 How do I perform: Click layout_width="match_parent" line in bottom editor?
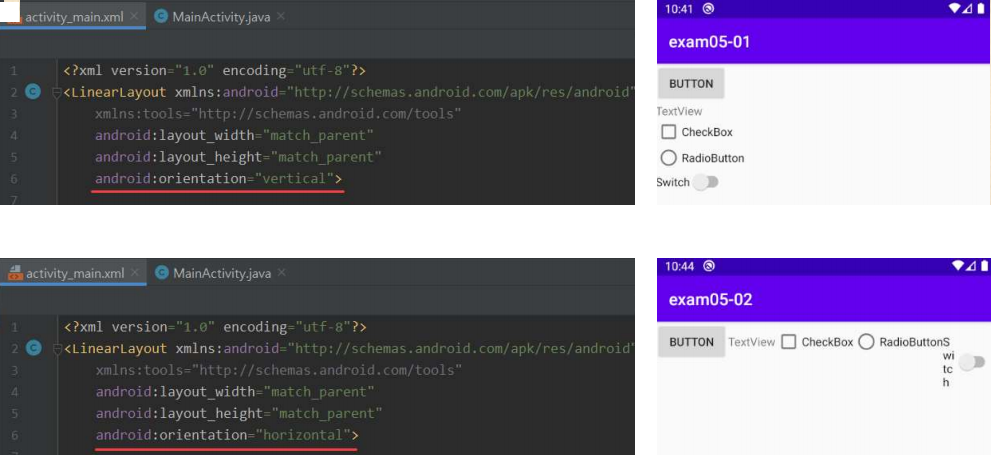(235, 392)
